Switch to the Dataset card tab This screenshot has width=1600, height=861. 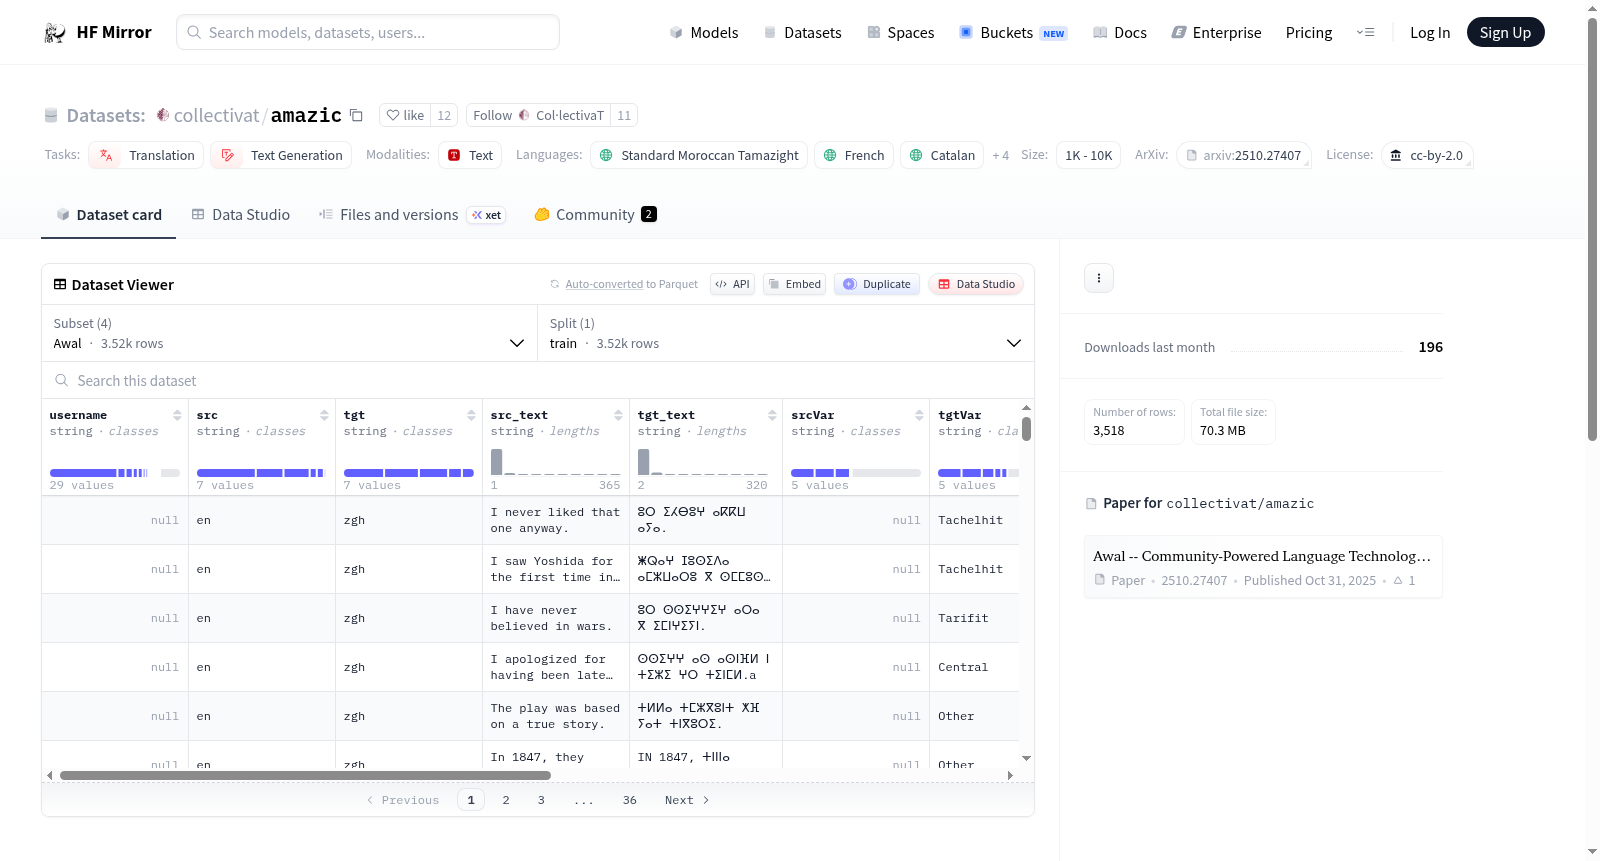pos(109,214)
